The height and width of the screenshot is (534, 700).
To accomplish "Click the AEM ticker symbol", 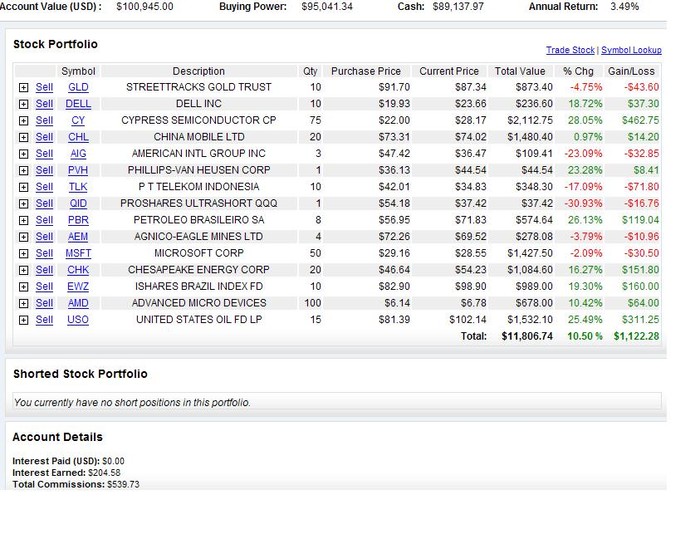I will pos(78,237).
